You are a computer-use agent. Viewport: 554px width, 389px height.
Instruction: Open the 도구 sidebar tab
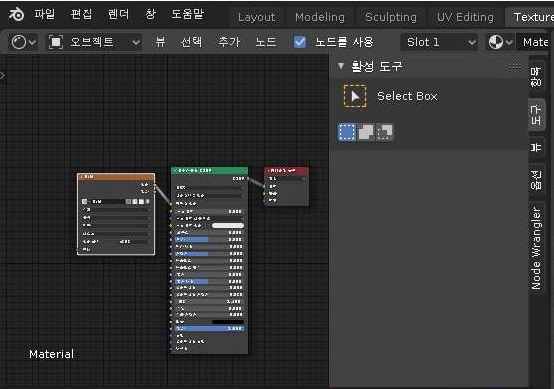coord(536,115)
